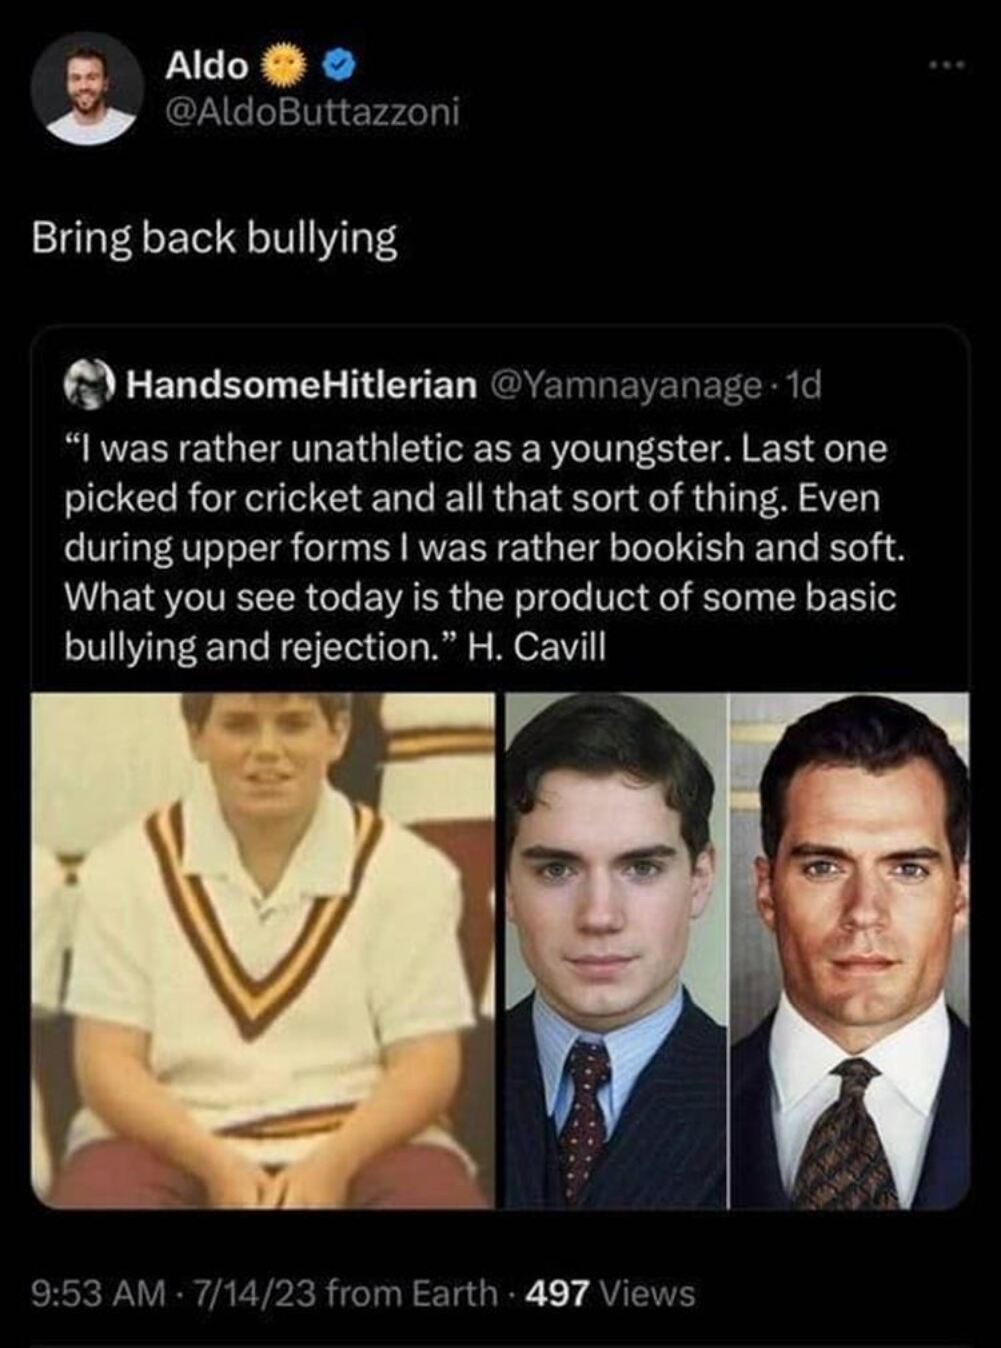Open the three-dot more options menu
1001x1348 pixels.
(x=946, y=67)
